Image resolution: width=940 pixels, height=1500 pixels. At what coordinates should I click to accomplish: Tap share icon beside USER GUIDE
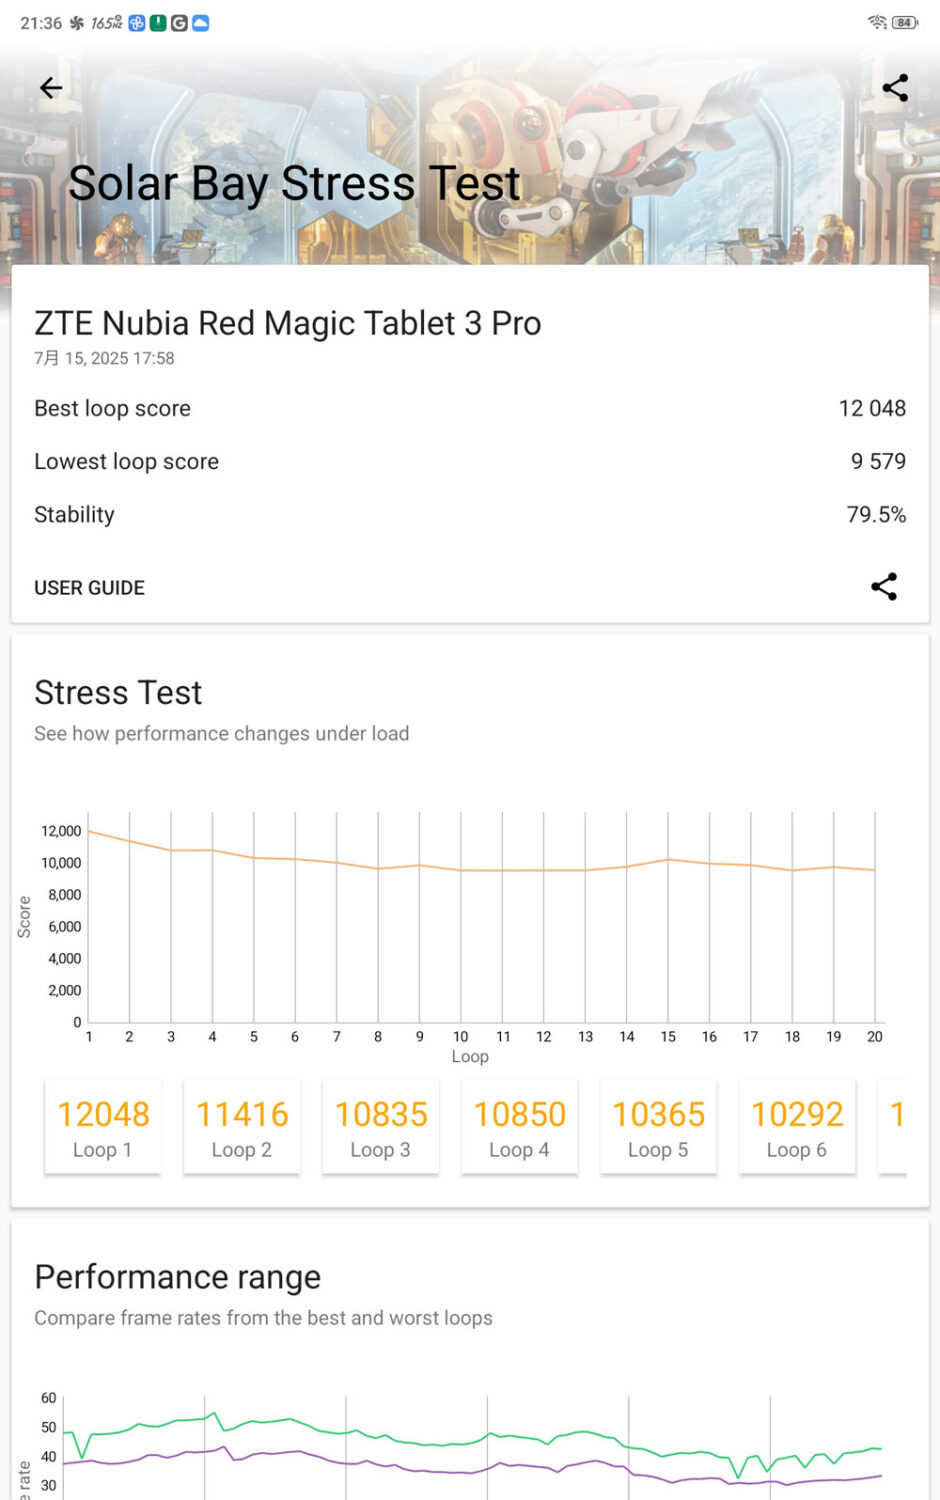(x=884, y=587)
